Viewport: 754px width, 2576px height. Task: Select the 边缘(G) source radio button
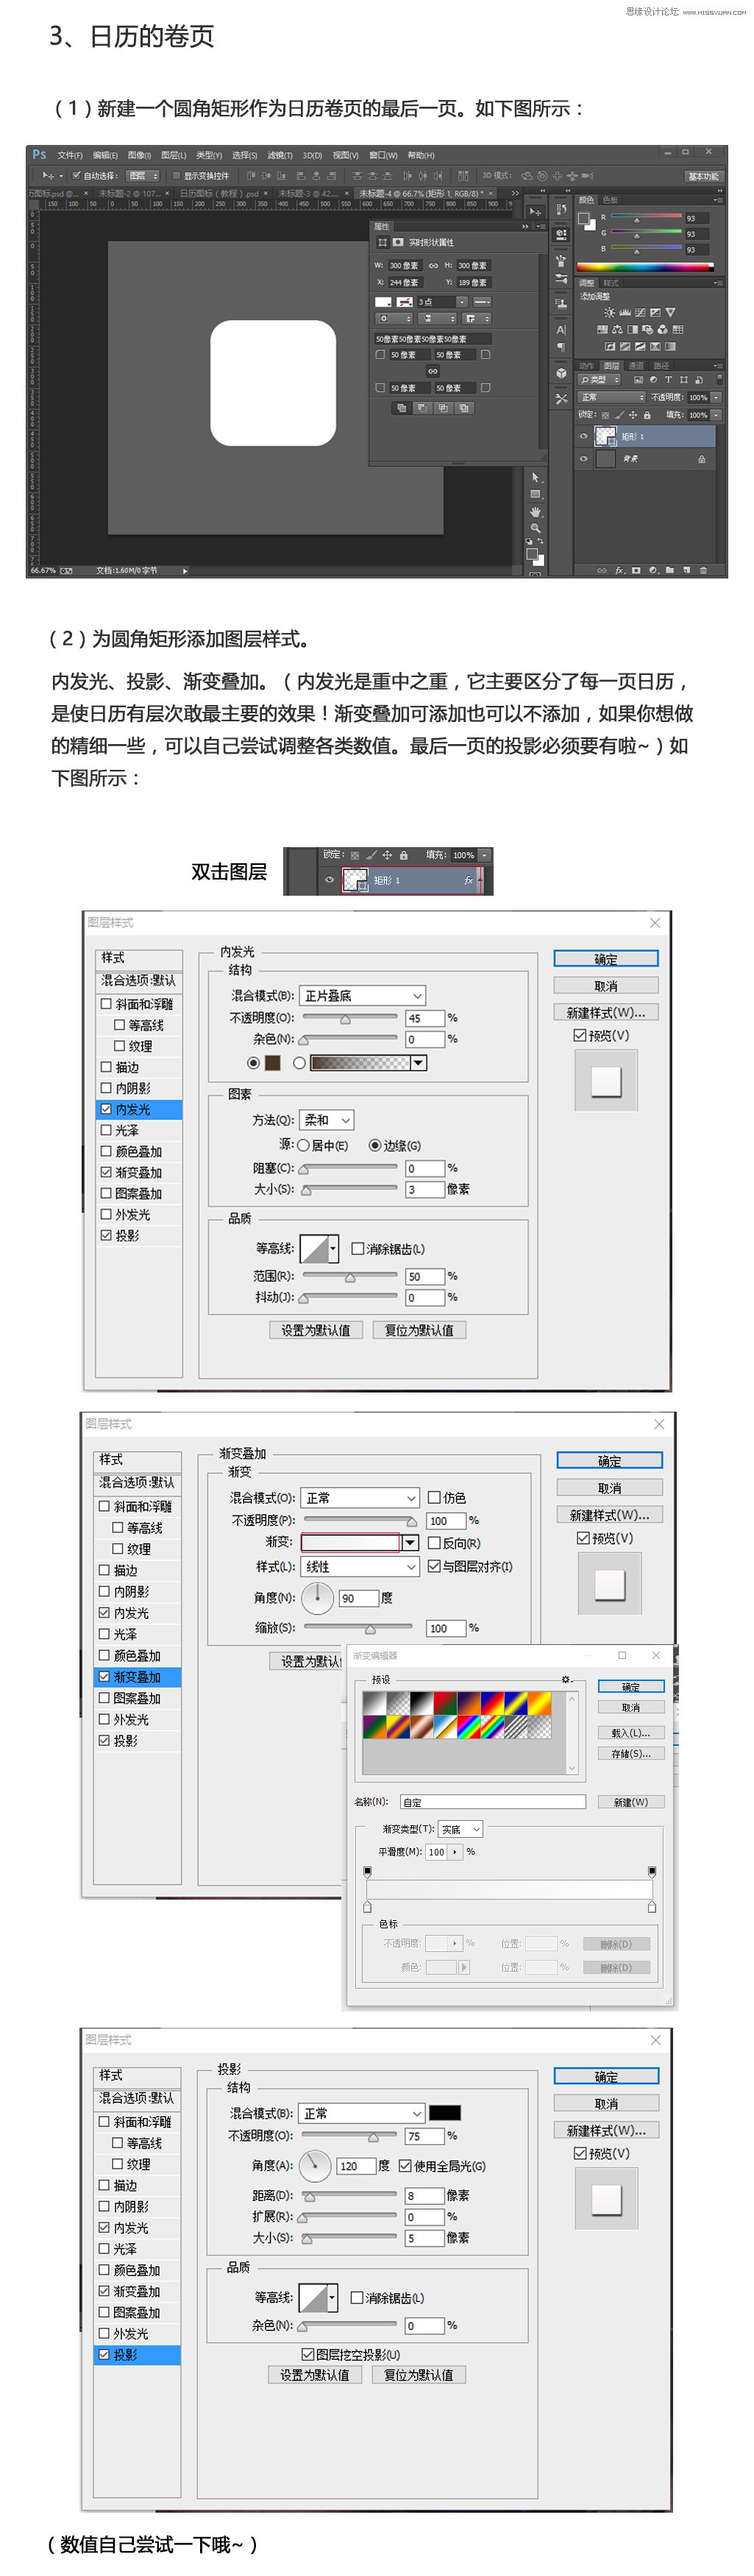[x=375, y=1145]
